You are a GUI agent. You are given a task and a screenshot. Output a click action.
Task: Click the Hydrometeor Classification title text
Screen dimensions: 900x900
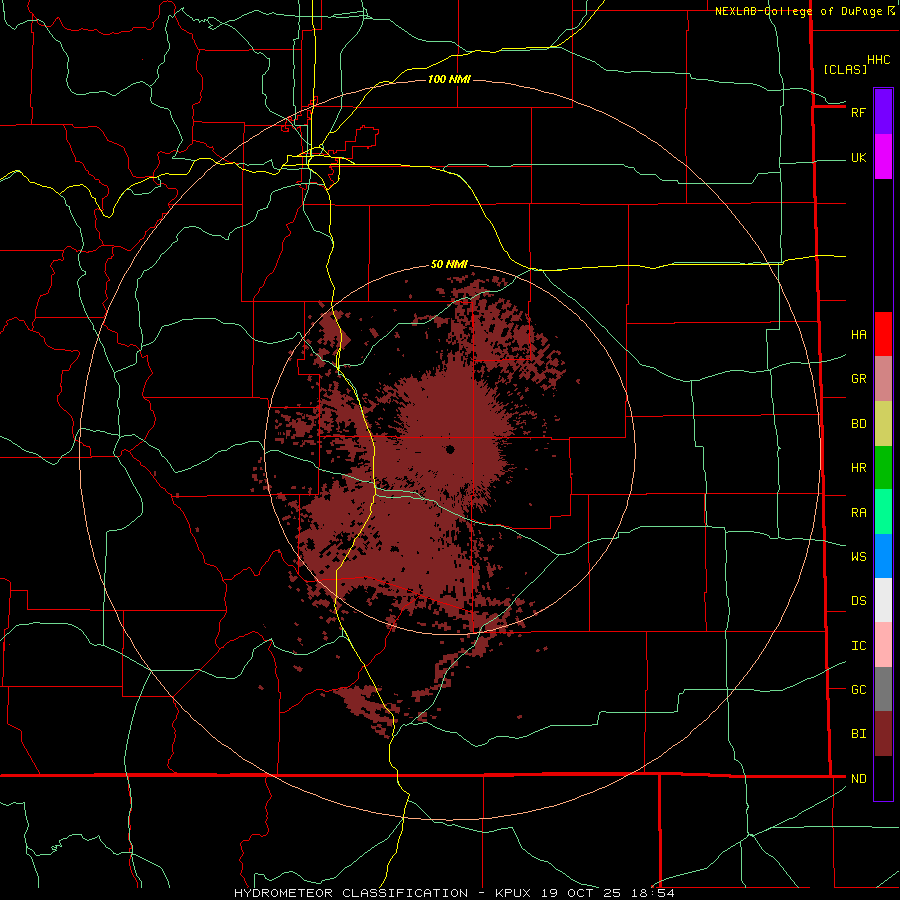[x=351, y=893]
